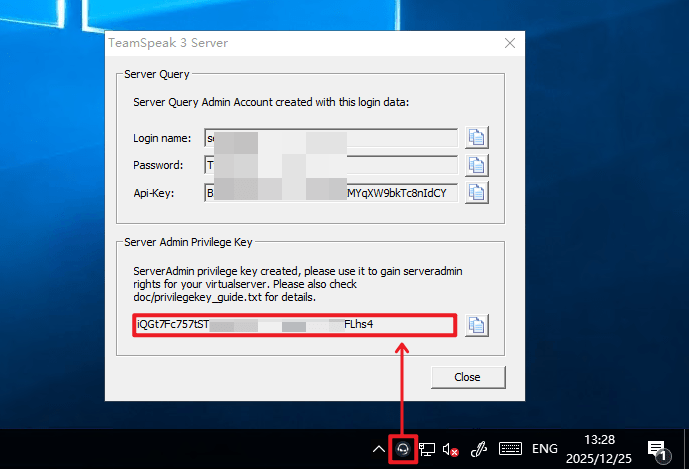Screen dimensions: 689x469
Task: Click the Server Admin Privilege Key label
Action: coord(188,242)
